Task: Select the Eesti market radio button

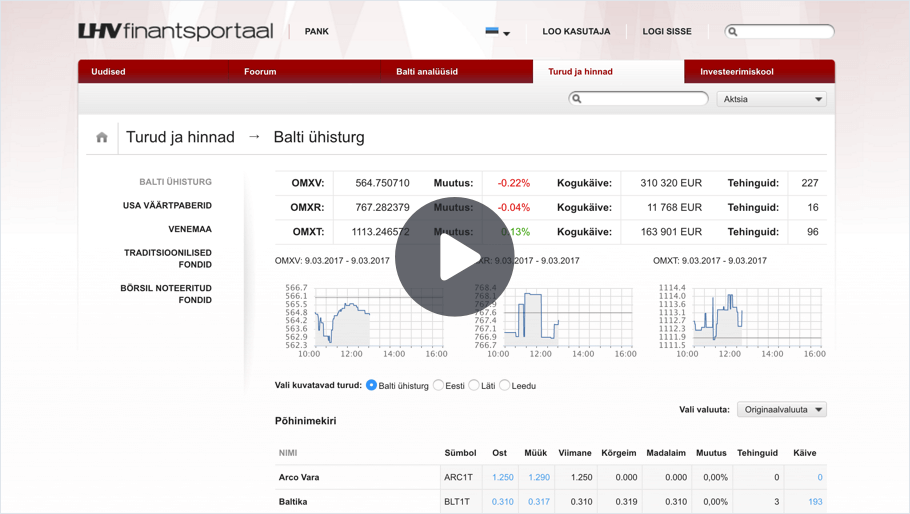Action: click(x=438, y=385)
